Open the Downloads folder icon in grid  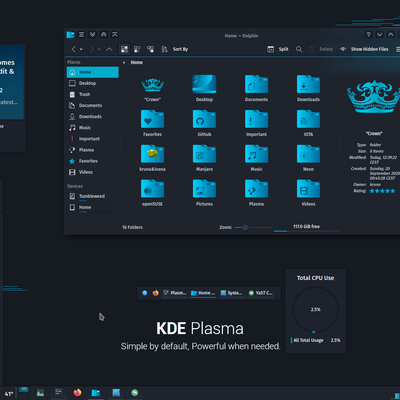(x=308, y=84)
